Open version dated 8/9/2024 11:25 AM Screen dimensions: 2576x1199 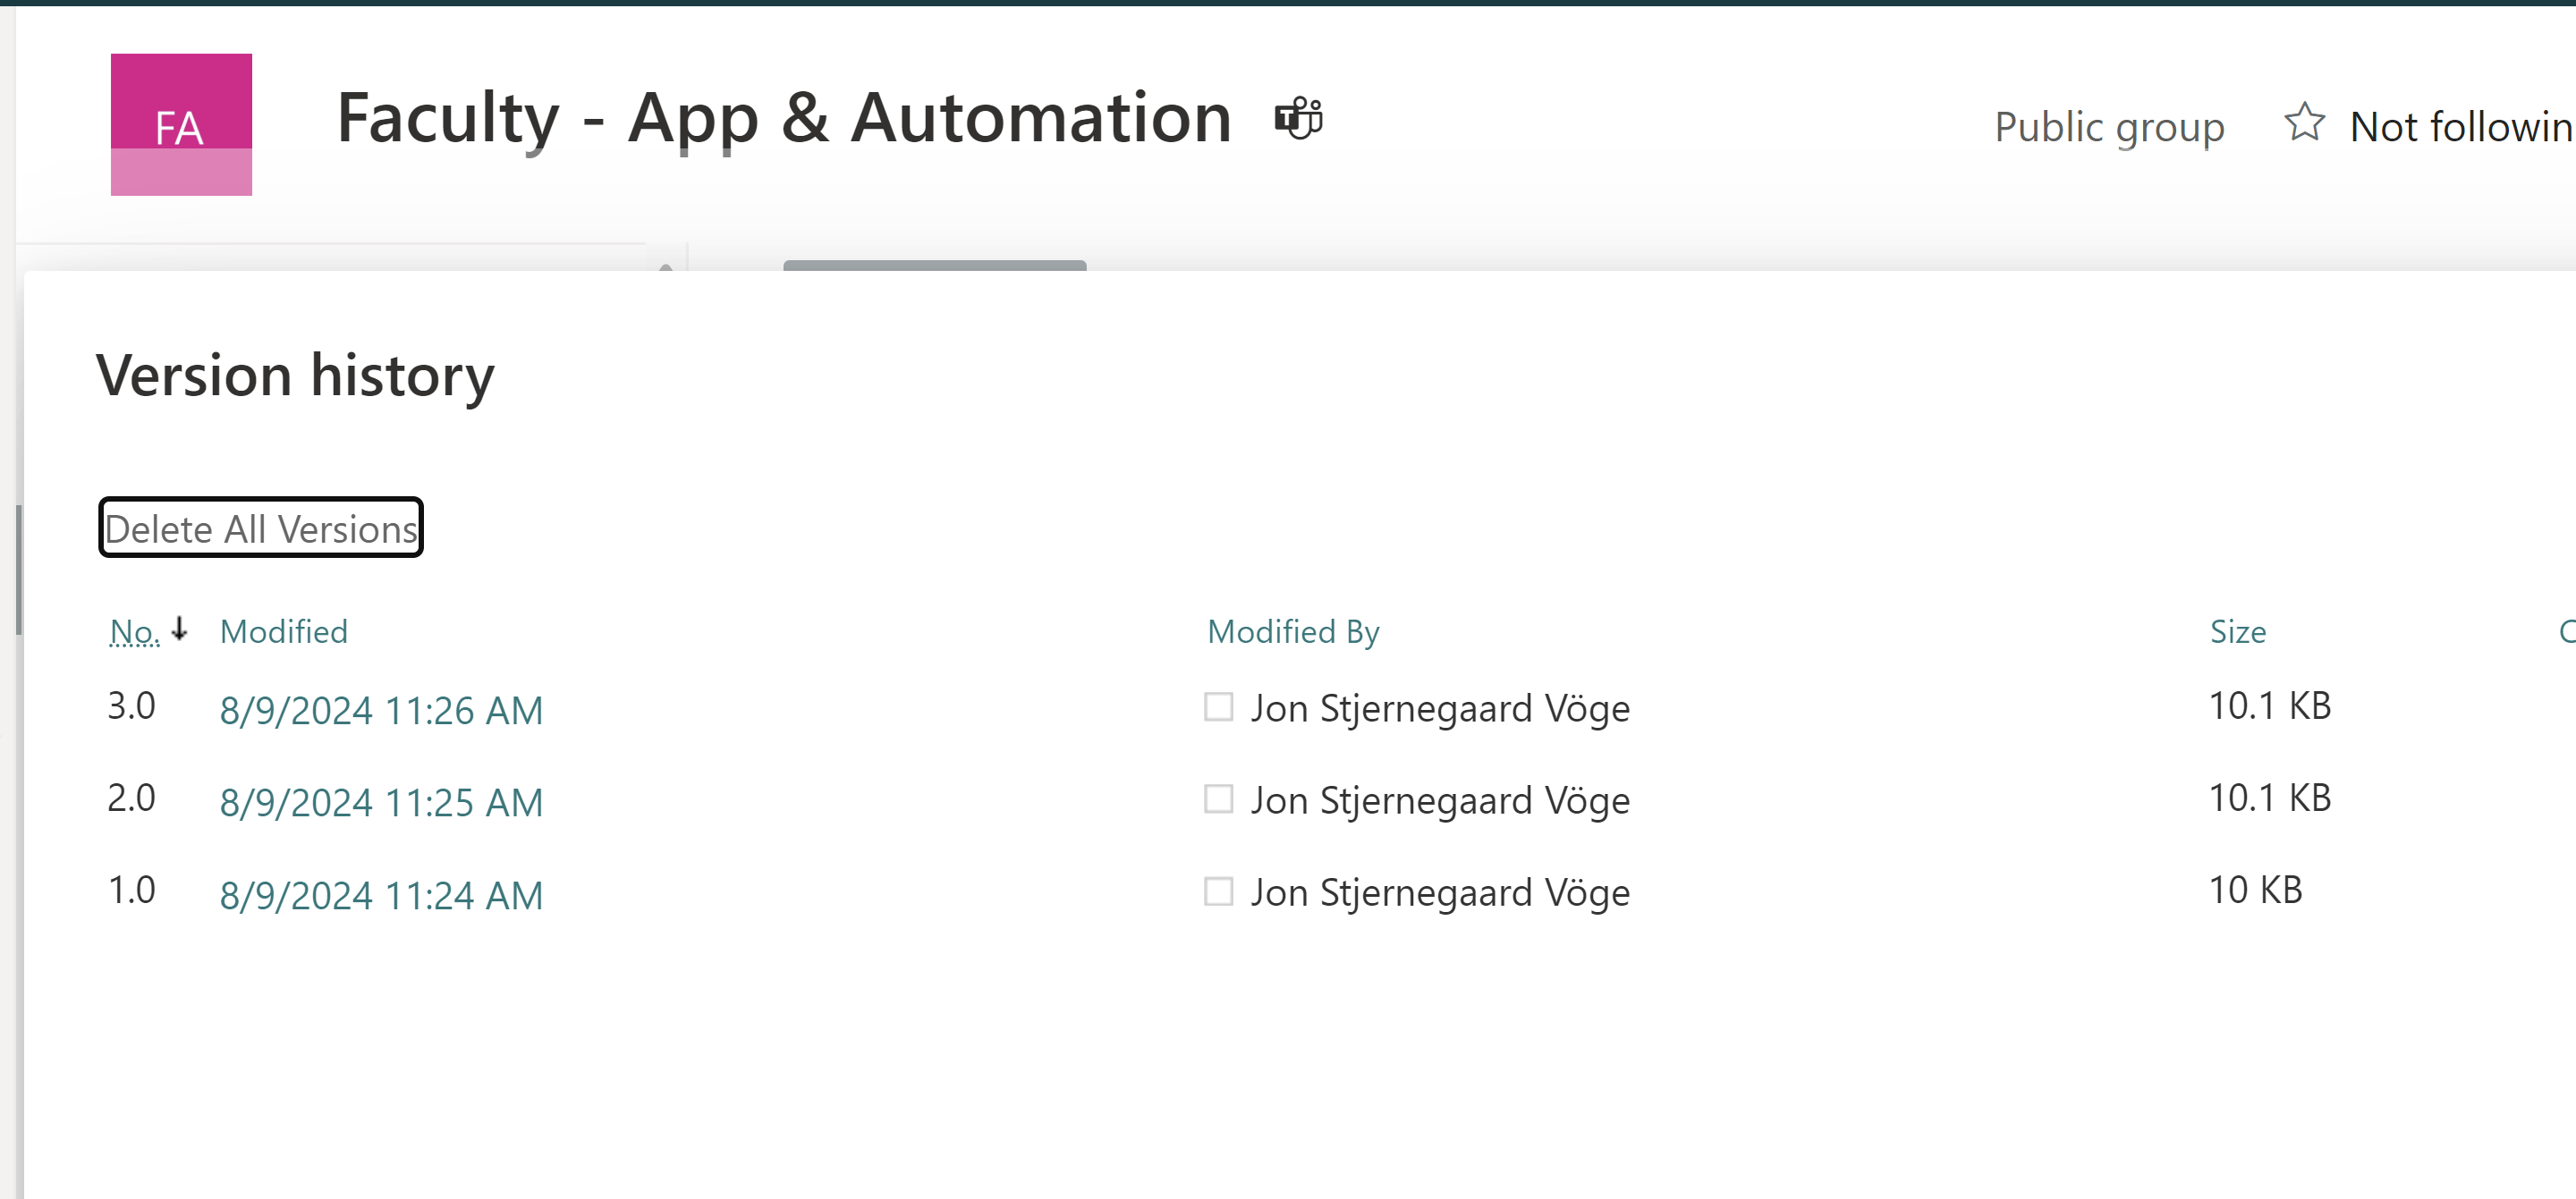(381, 801)
